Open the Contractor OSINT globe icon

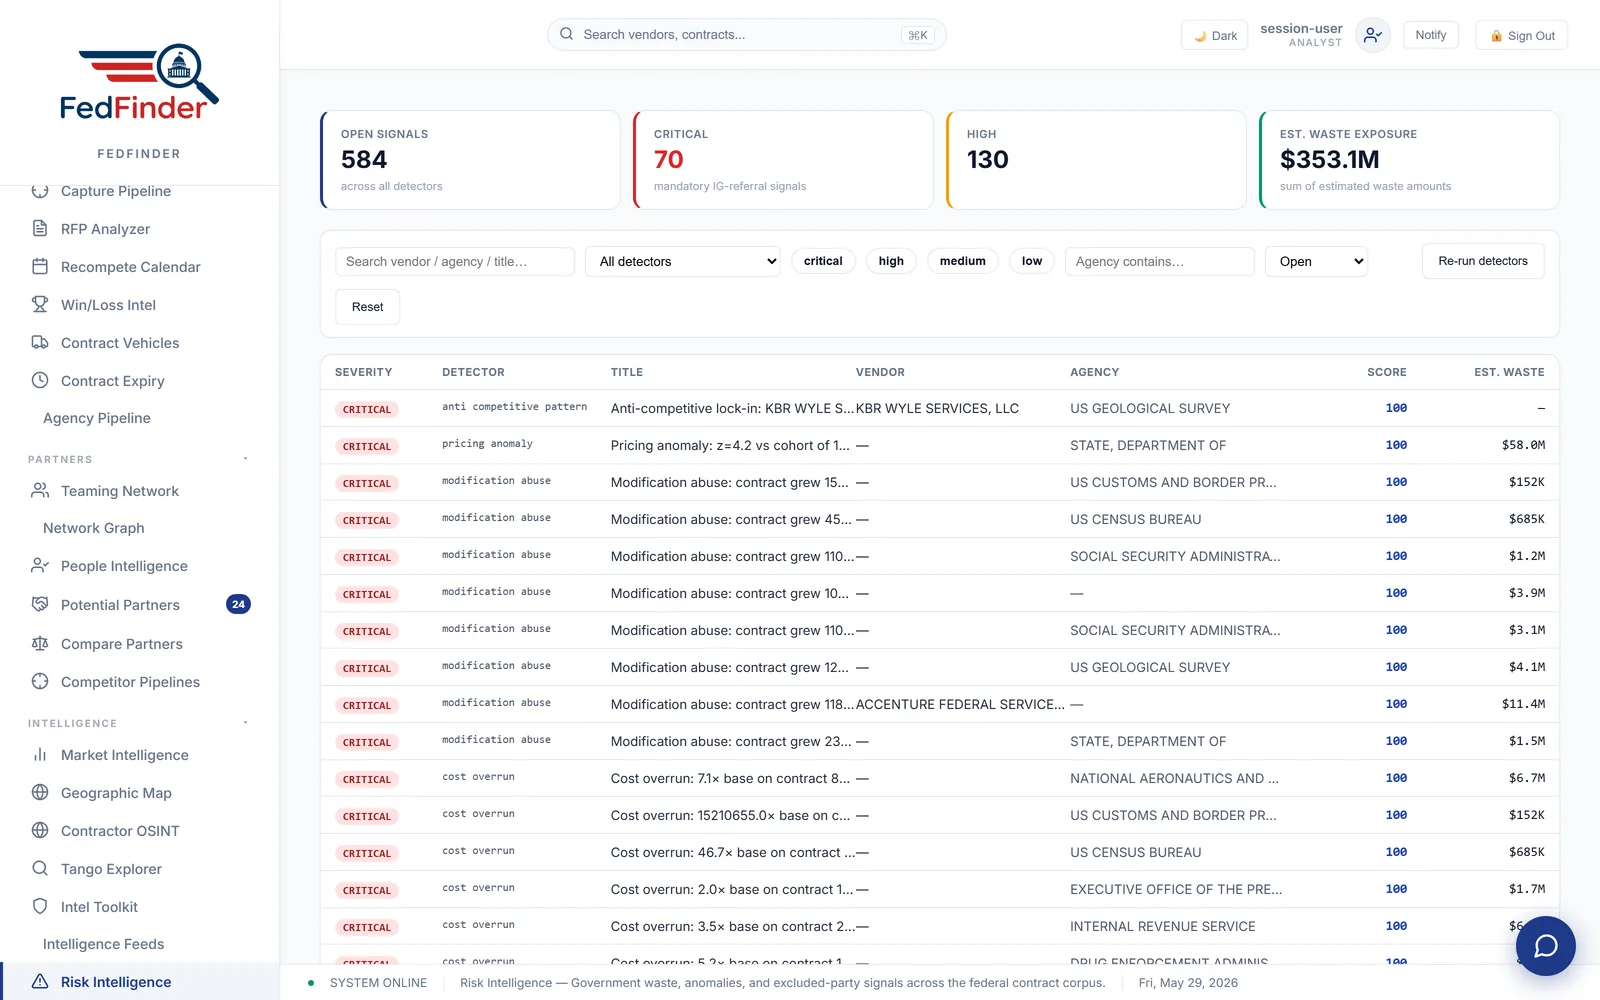tap(40, 830)
